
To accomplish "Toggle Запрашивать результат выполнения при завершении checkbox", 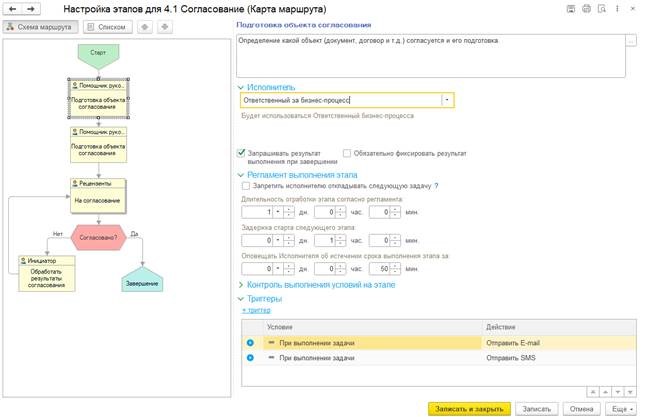I will (241, 153).
